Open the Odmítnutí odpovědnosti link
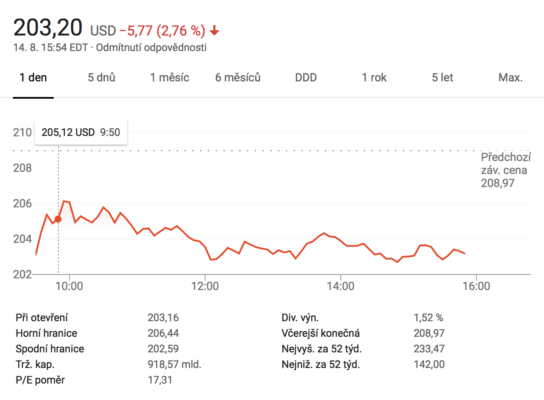 coord(151,48)
